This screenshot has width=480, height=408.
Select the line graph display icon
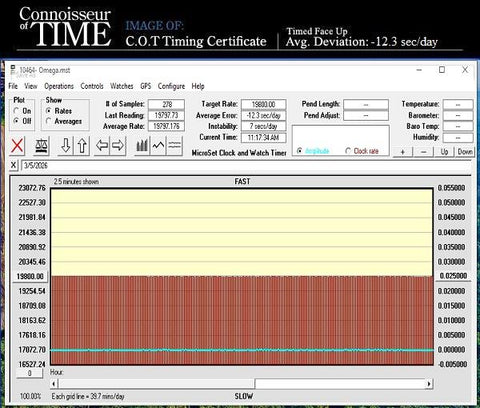[x=158, y=146]
